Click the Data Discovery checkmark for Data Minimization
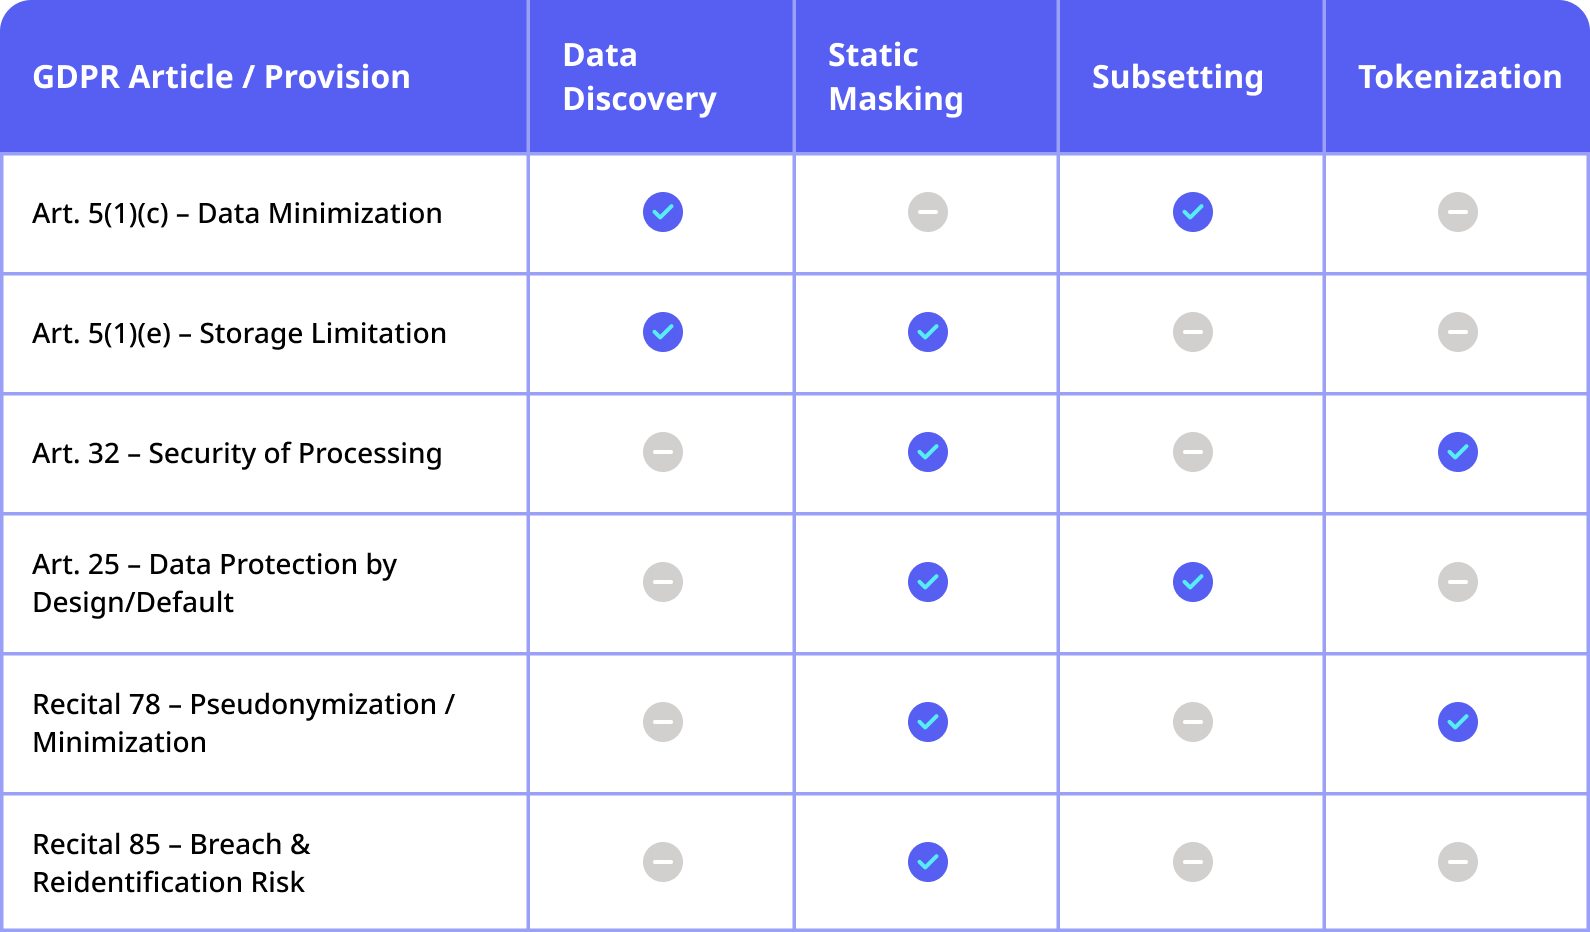This screenshot has height=932, width=1590. [x=663, y=212]
